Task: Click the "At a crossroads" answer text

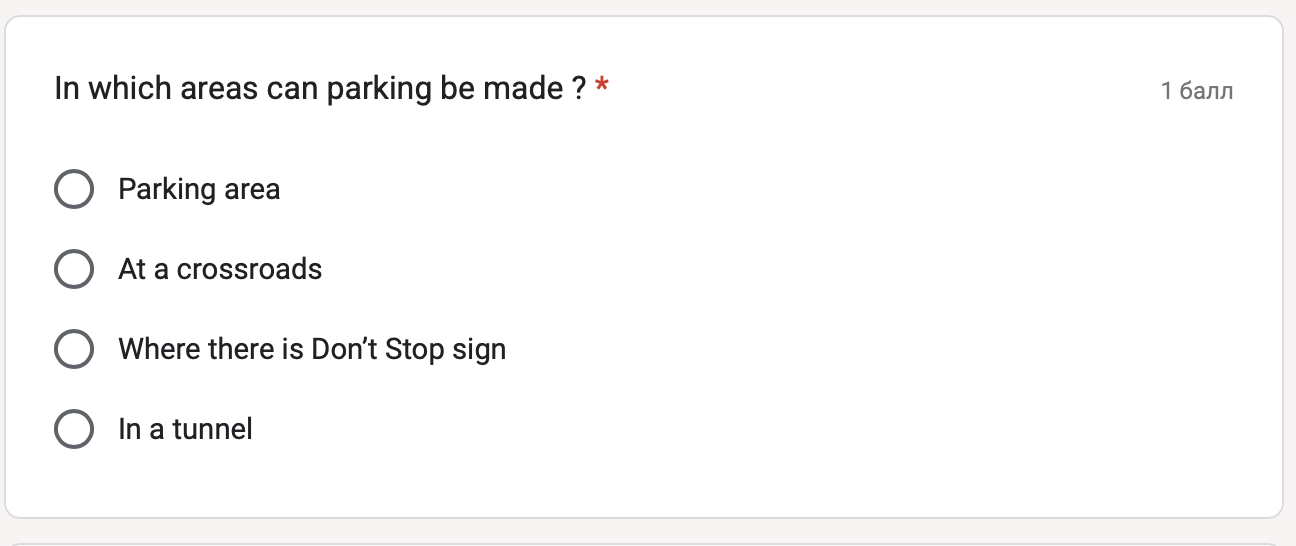Action: coord(220,269)
